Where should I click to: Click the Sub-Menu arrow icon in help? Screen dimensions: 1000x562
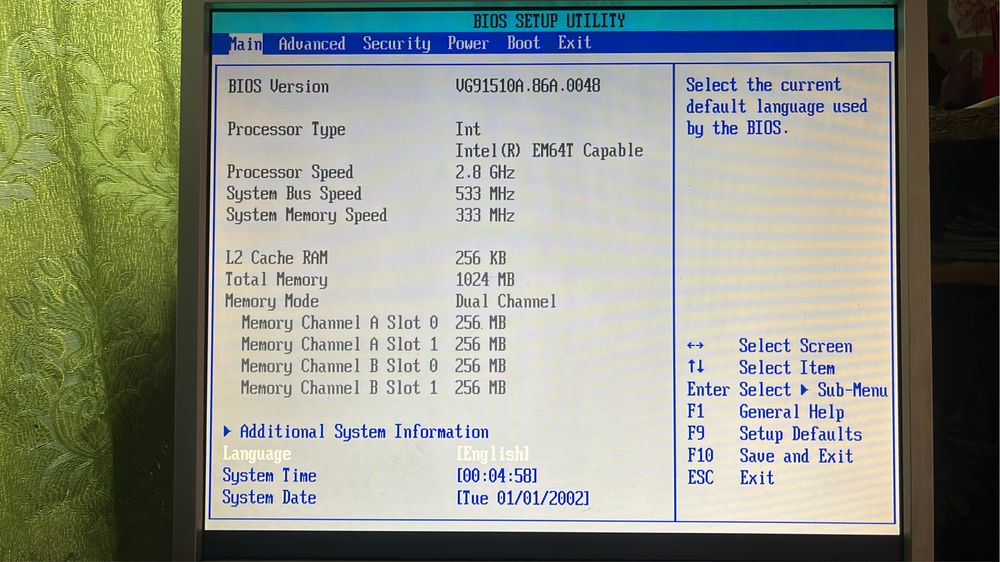click(804, 390)
